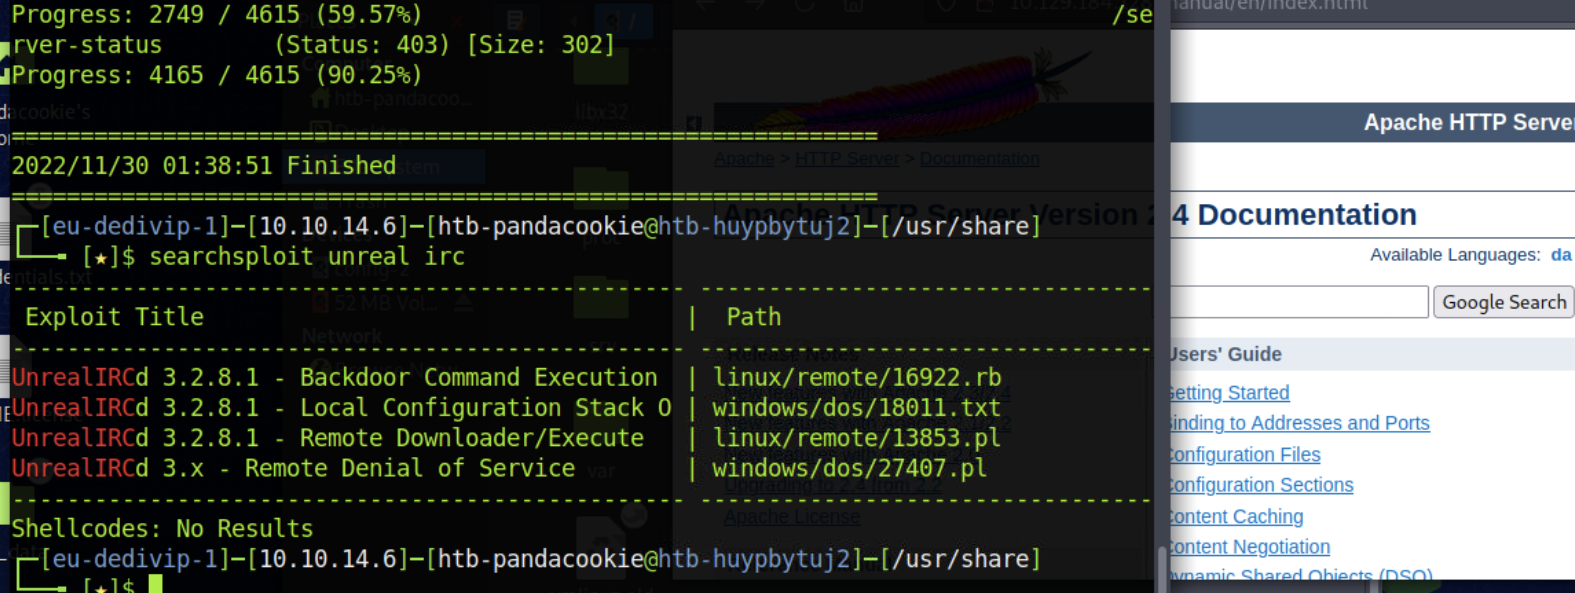Click 'UnrealIRCd 3.x - Remote Denial of Service' row

pos(294,468)
